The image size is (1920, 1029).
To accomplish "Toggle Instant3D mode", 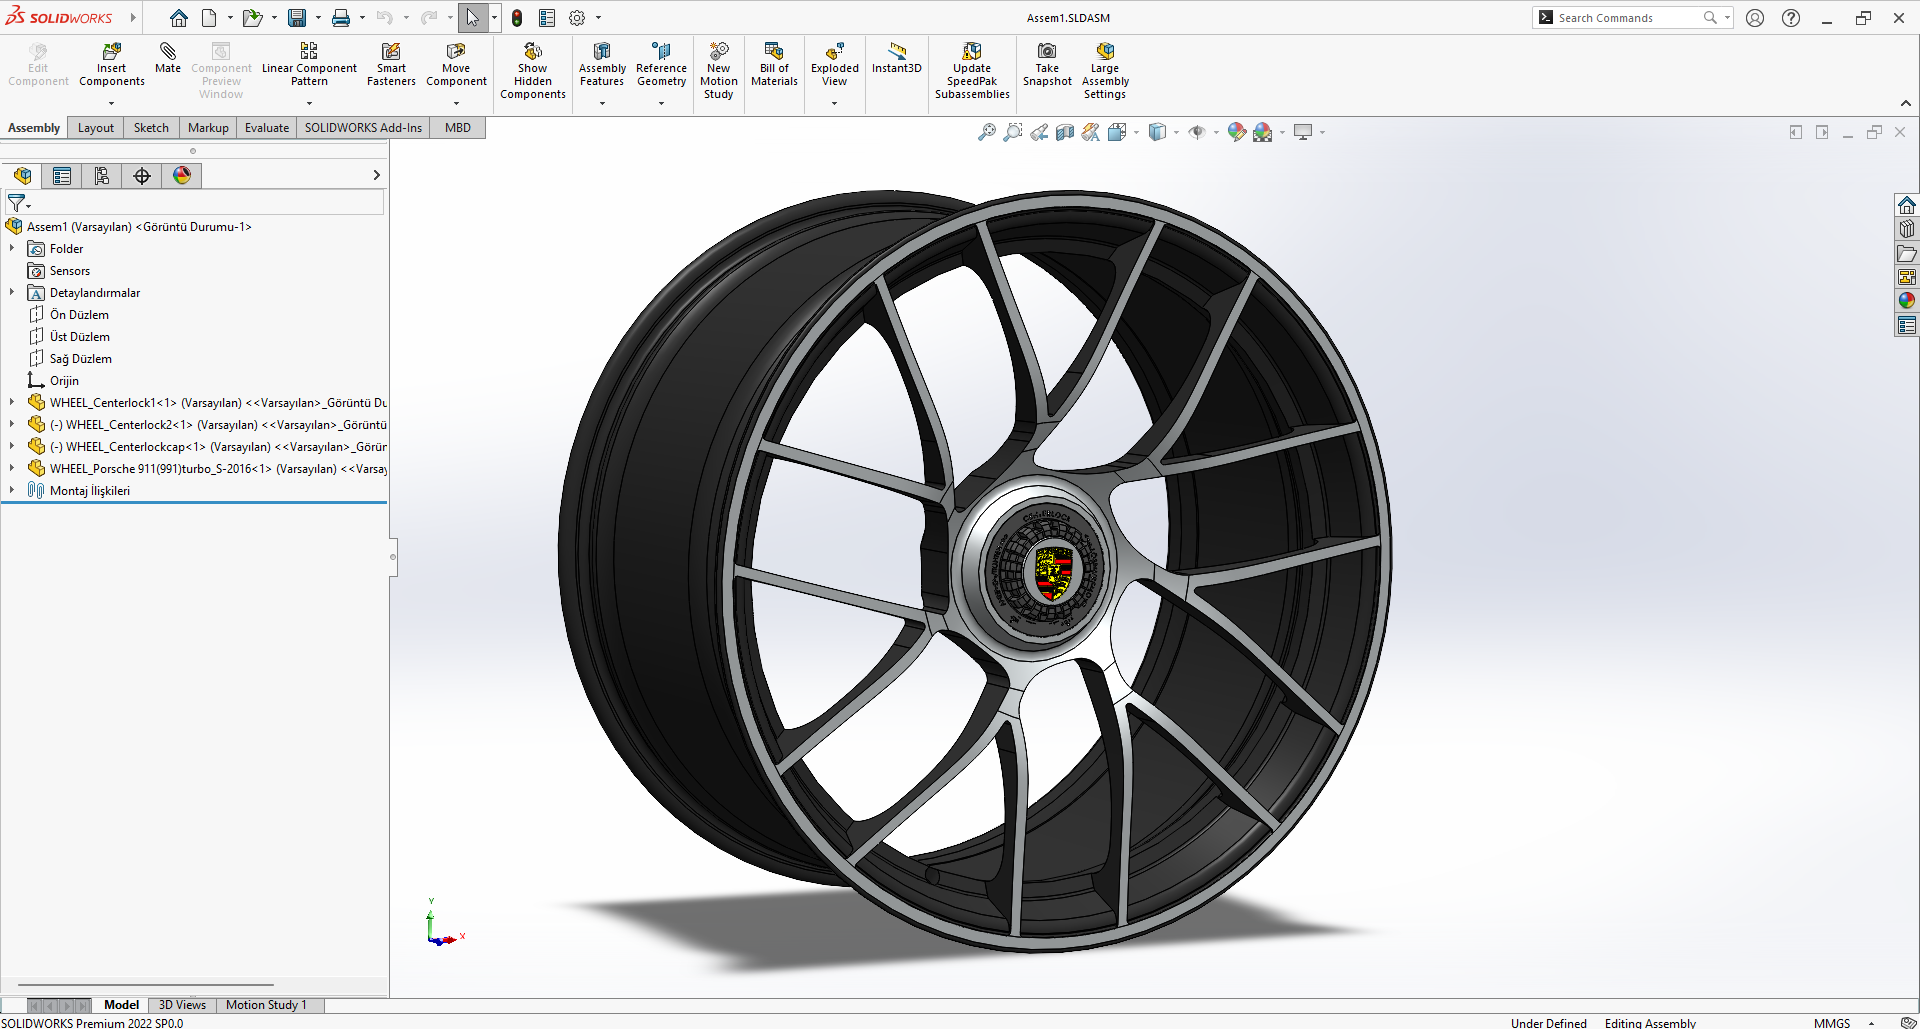I will pyautogui.click(x=897, y=58).
